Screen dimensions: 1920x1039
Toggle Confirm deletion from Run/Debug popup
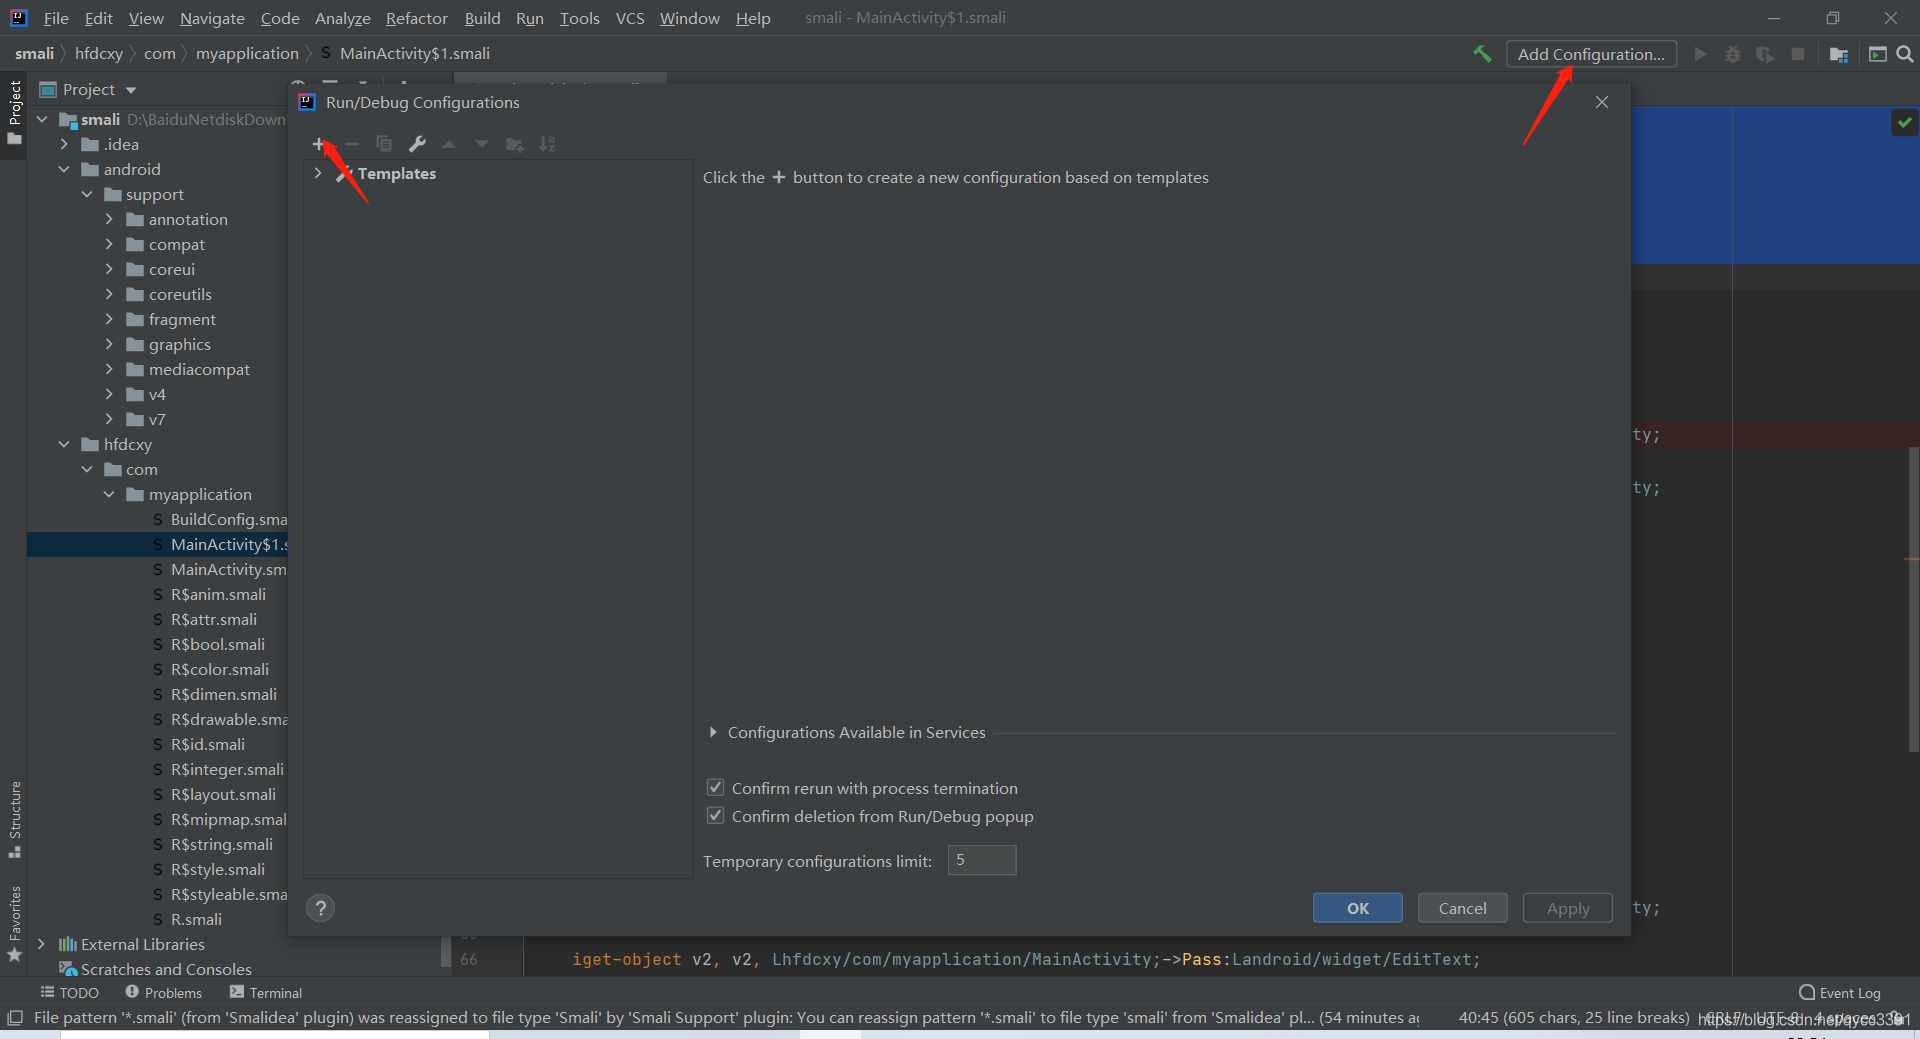click(x=715, y=816)
